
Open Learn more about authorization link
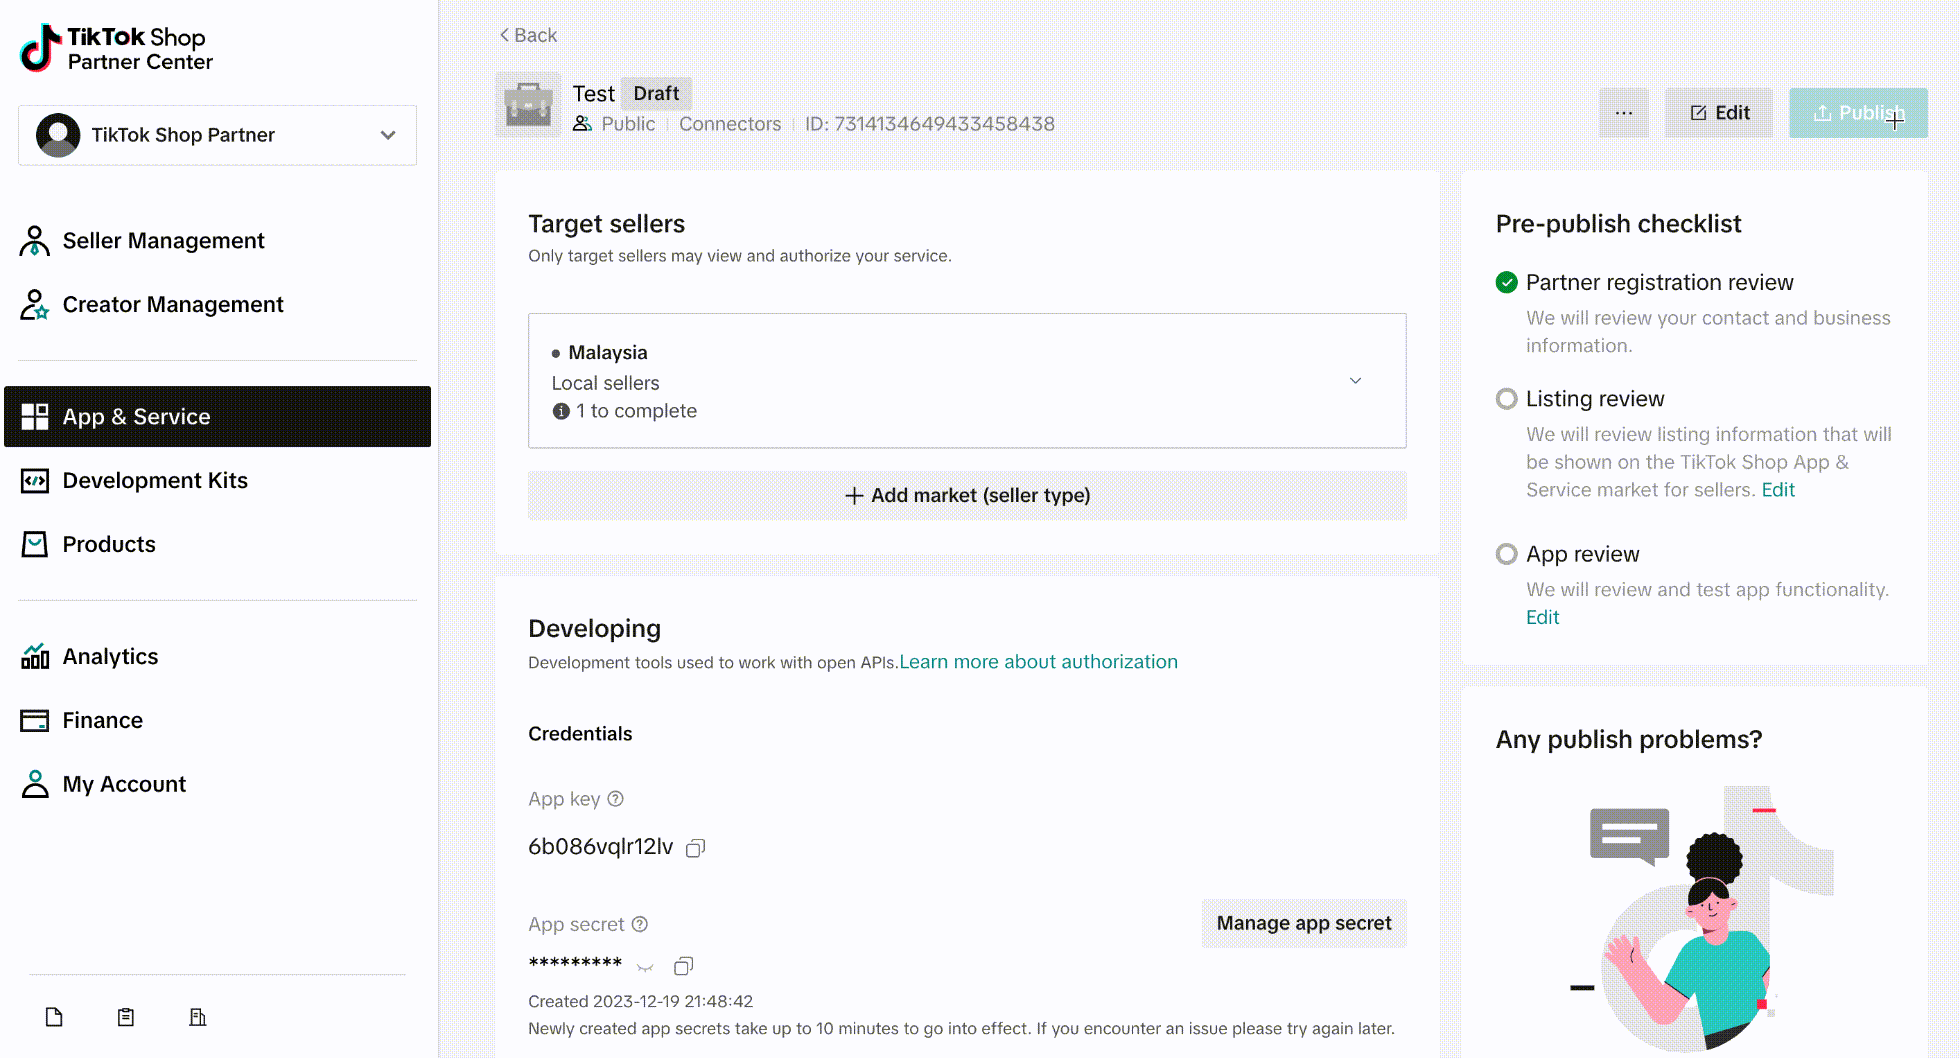1038,662
